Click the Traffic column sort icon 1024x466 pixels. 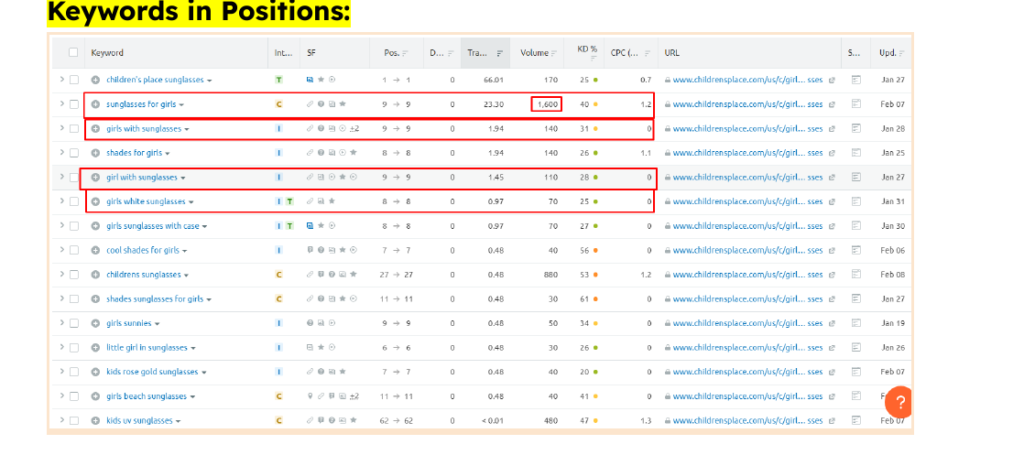[x=500, y=54]
